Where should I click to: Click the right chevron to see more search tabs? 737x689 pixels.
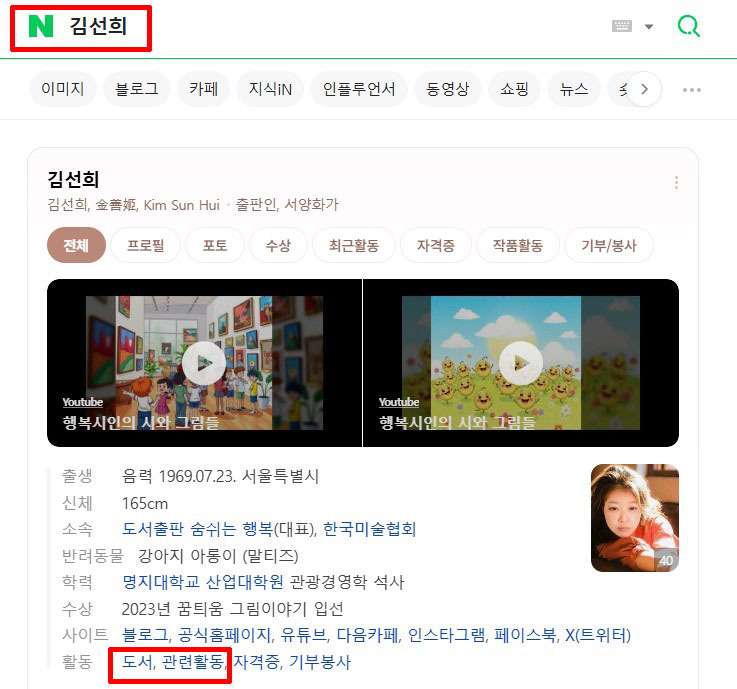click(644, 89)
